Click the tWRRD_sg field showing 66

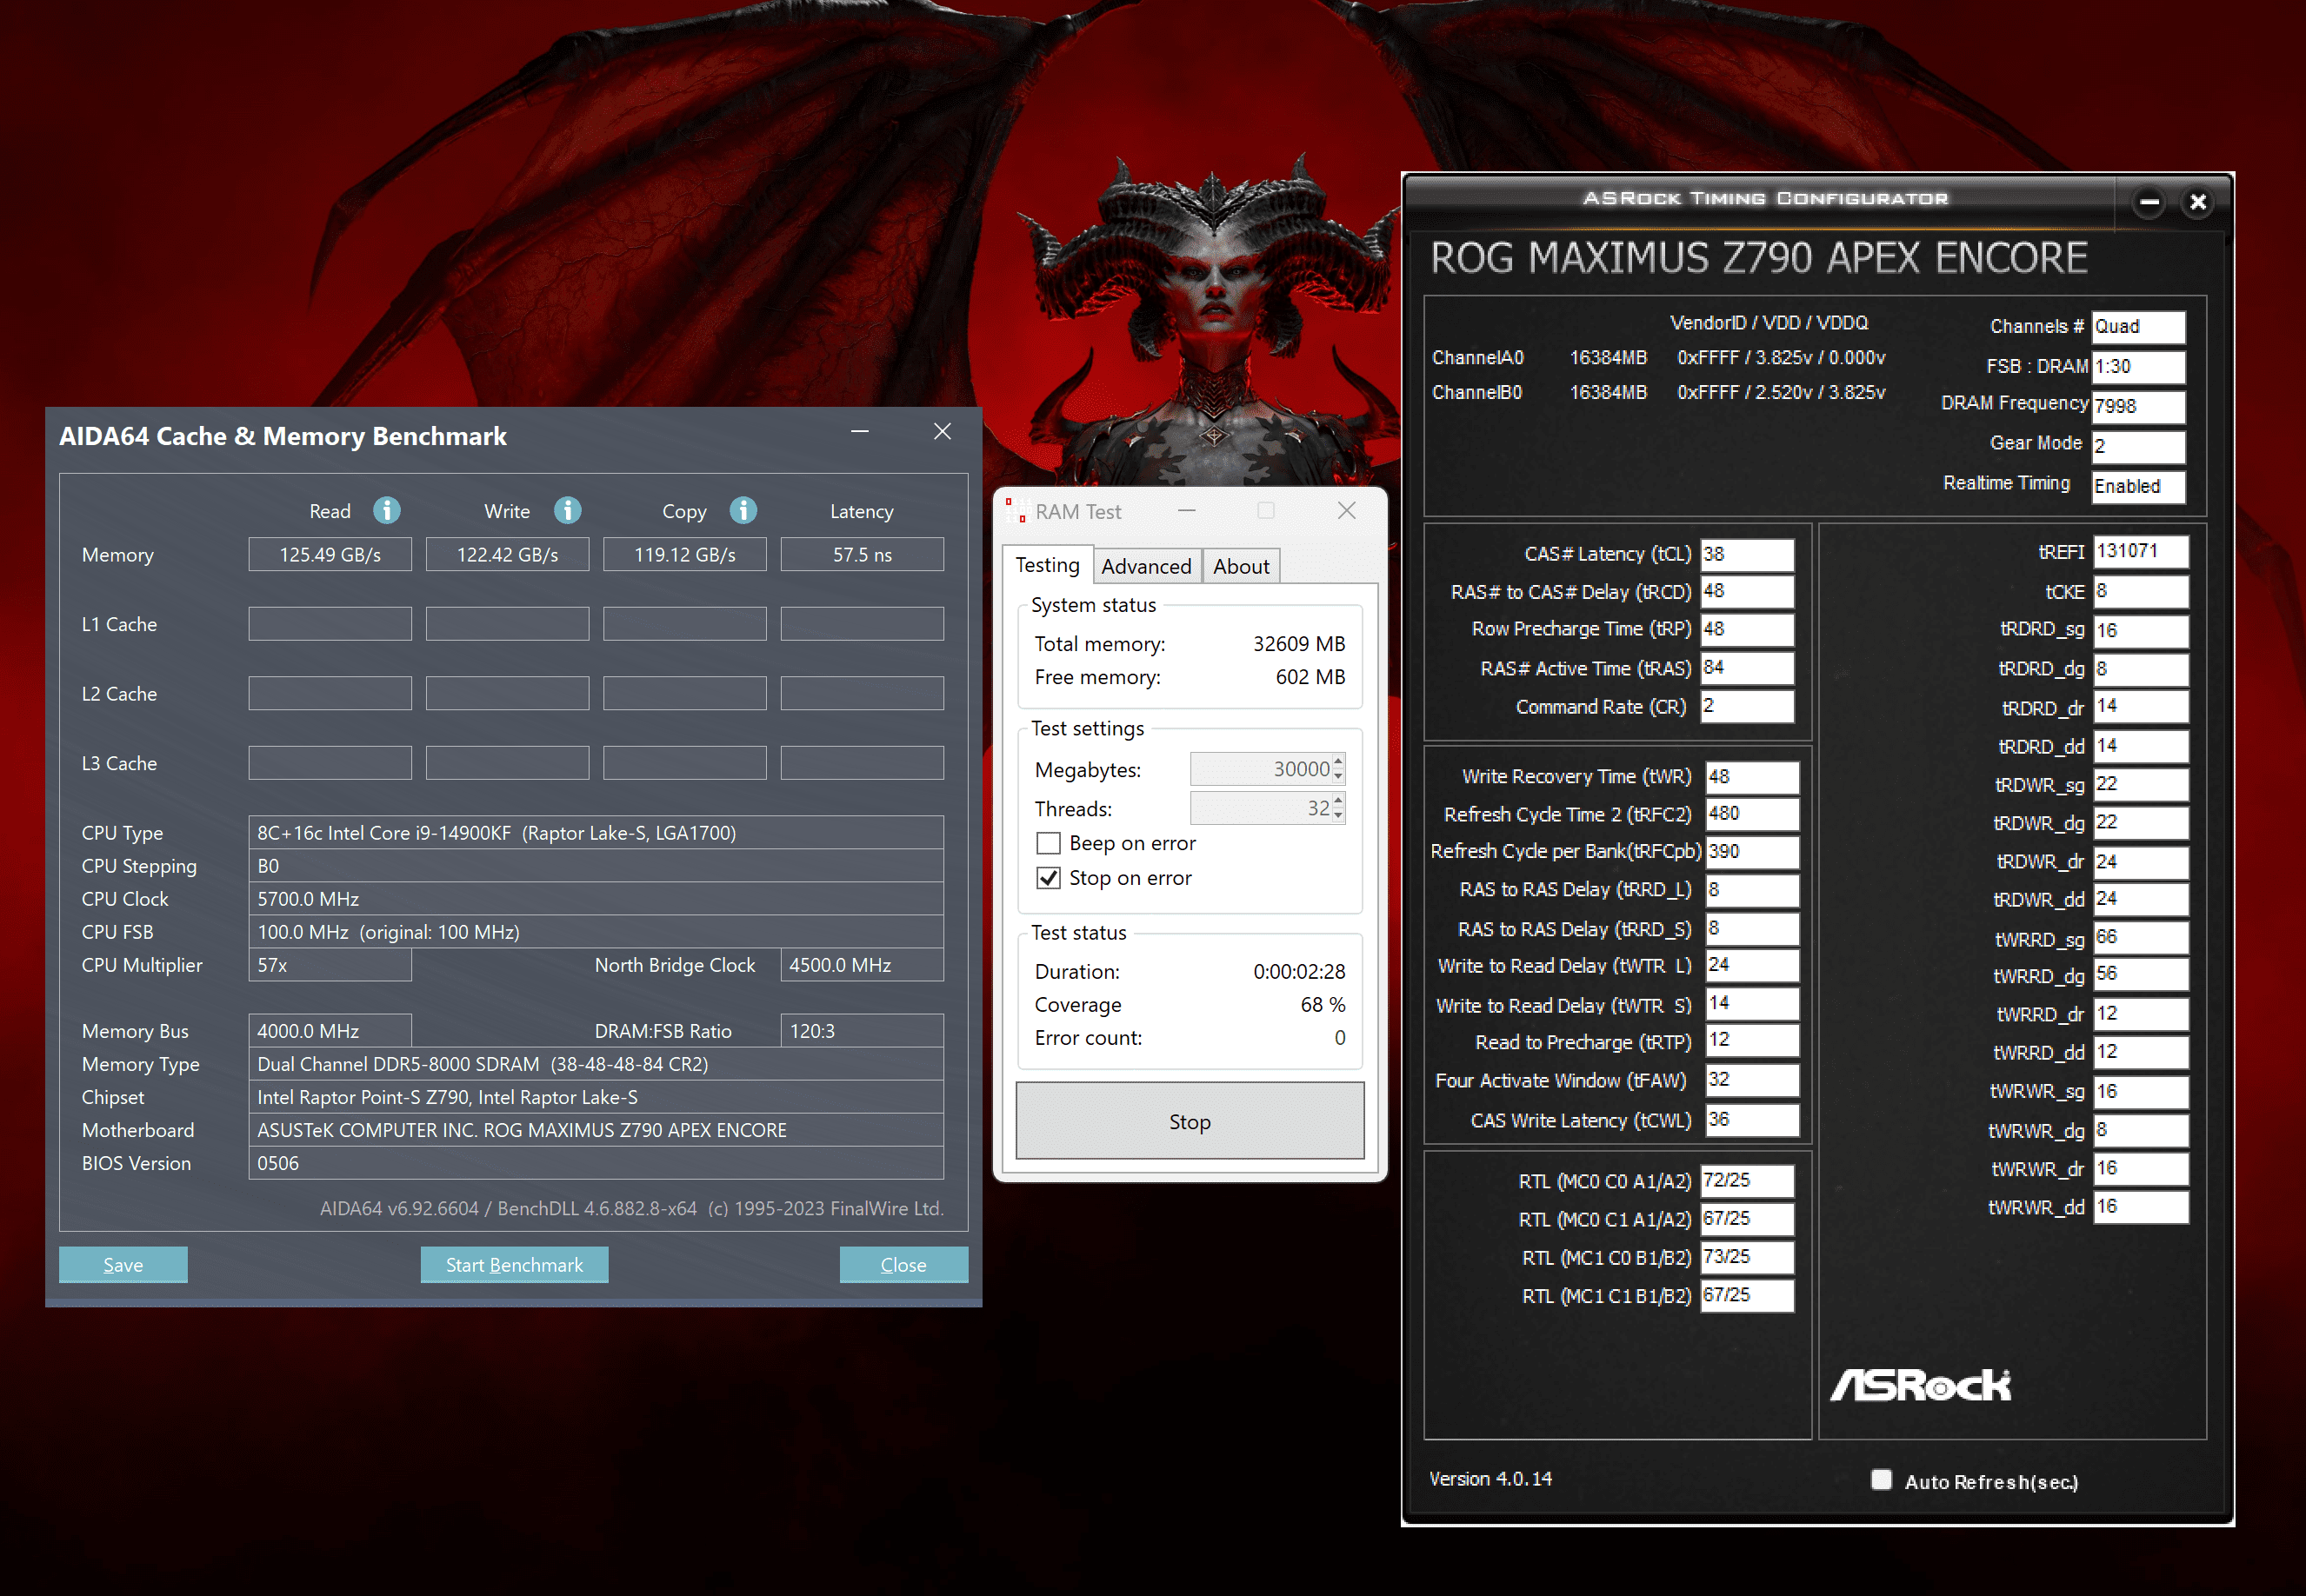2141,938
